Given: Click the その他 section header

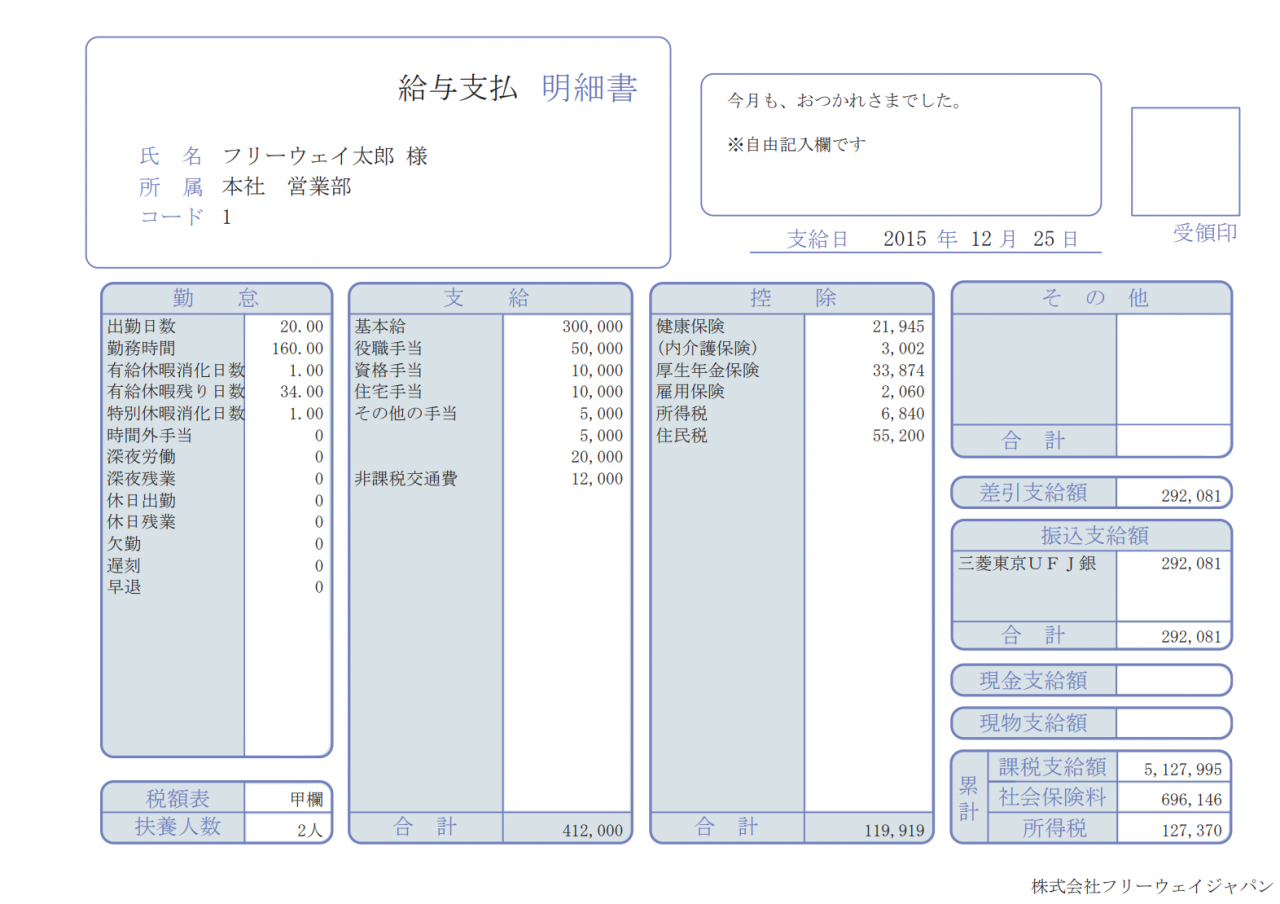Looking at the screenshot, I should click(1091, 298).
